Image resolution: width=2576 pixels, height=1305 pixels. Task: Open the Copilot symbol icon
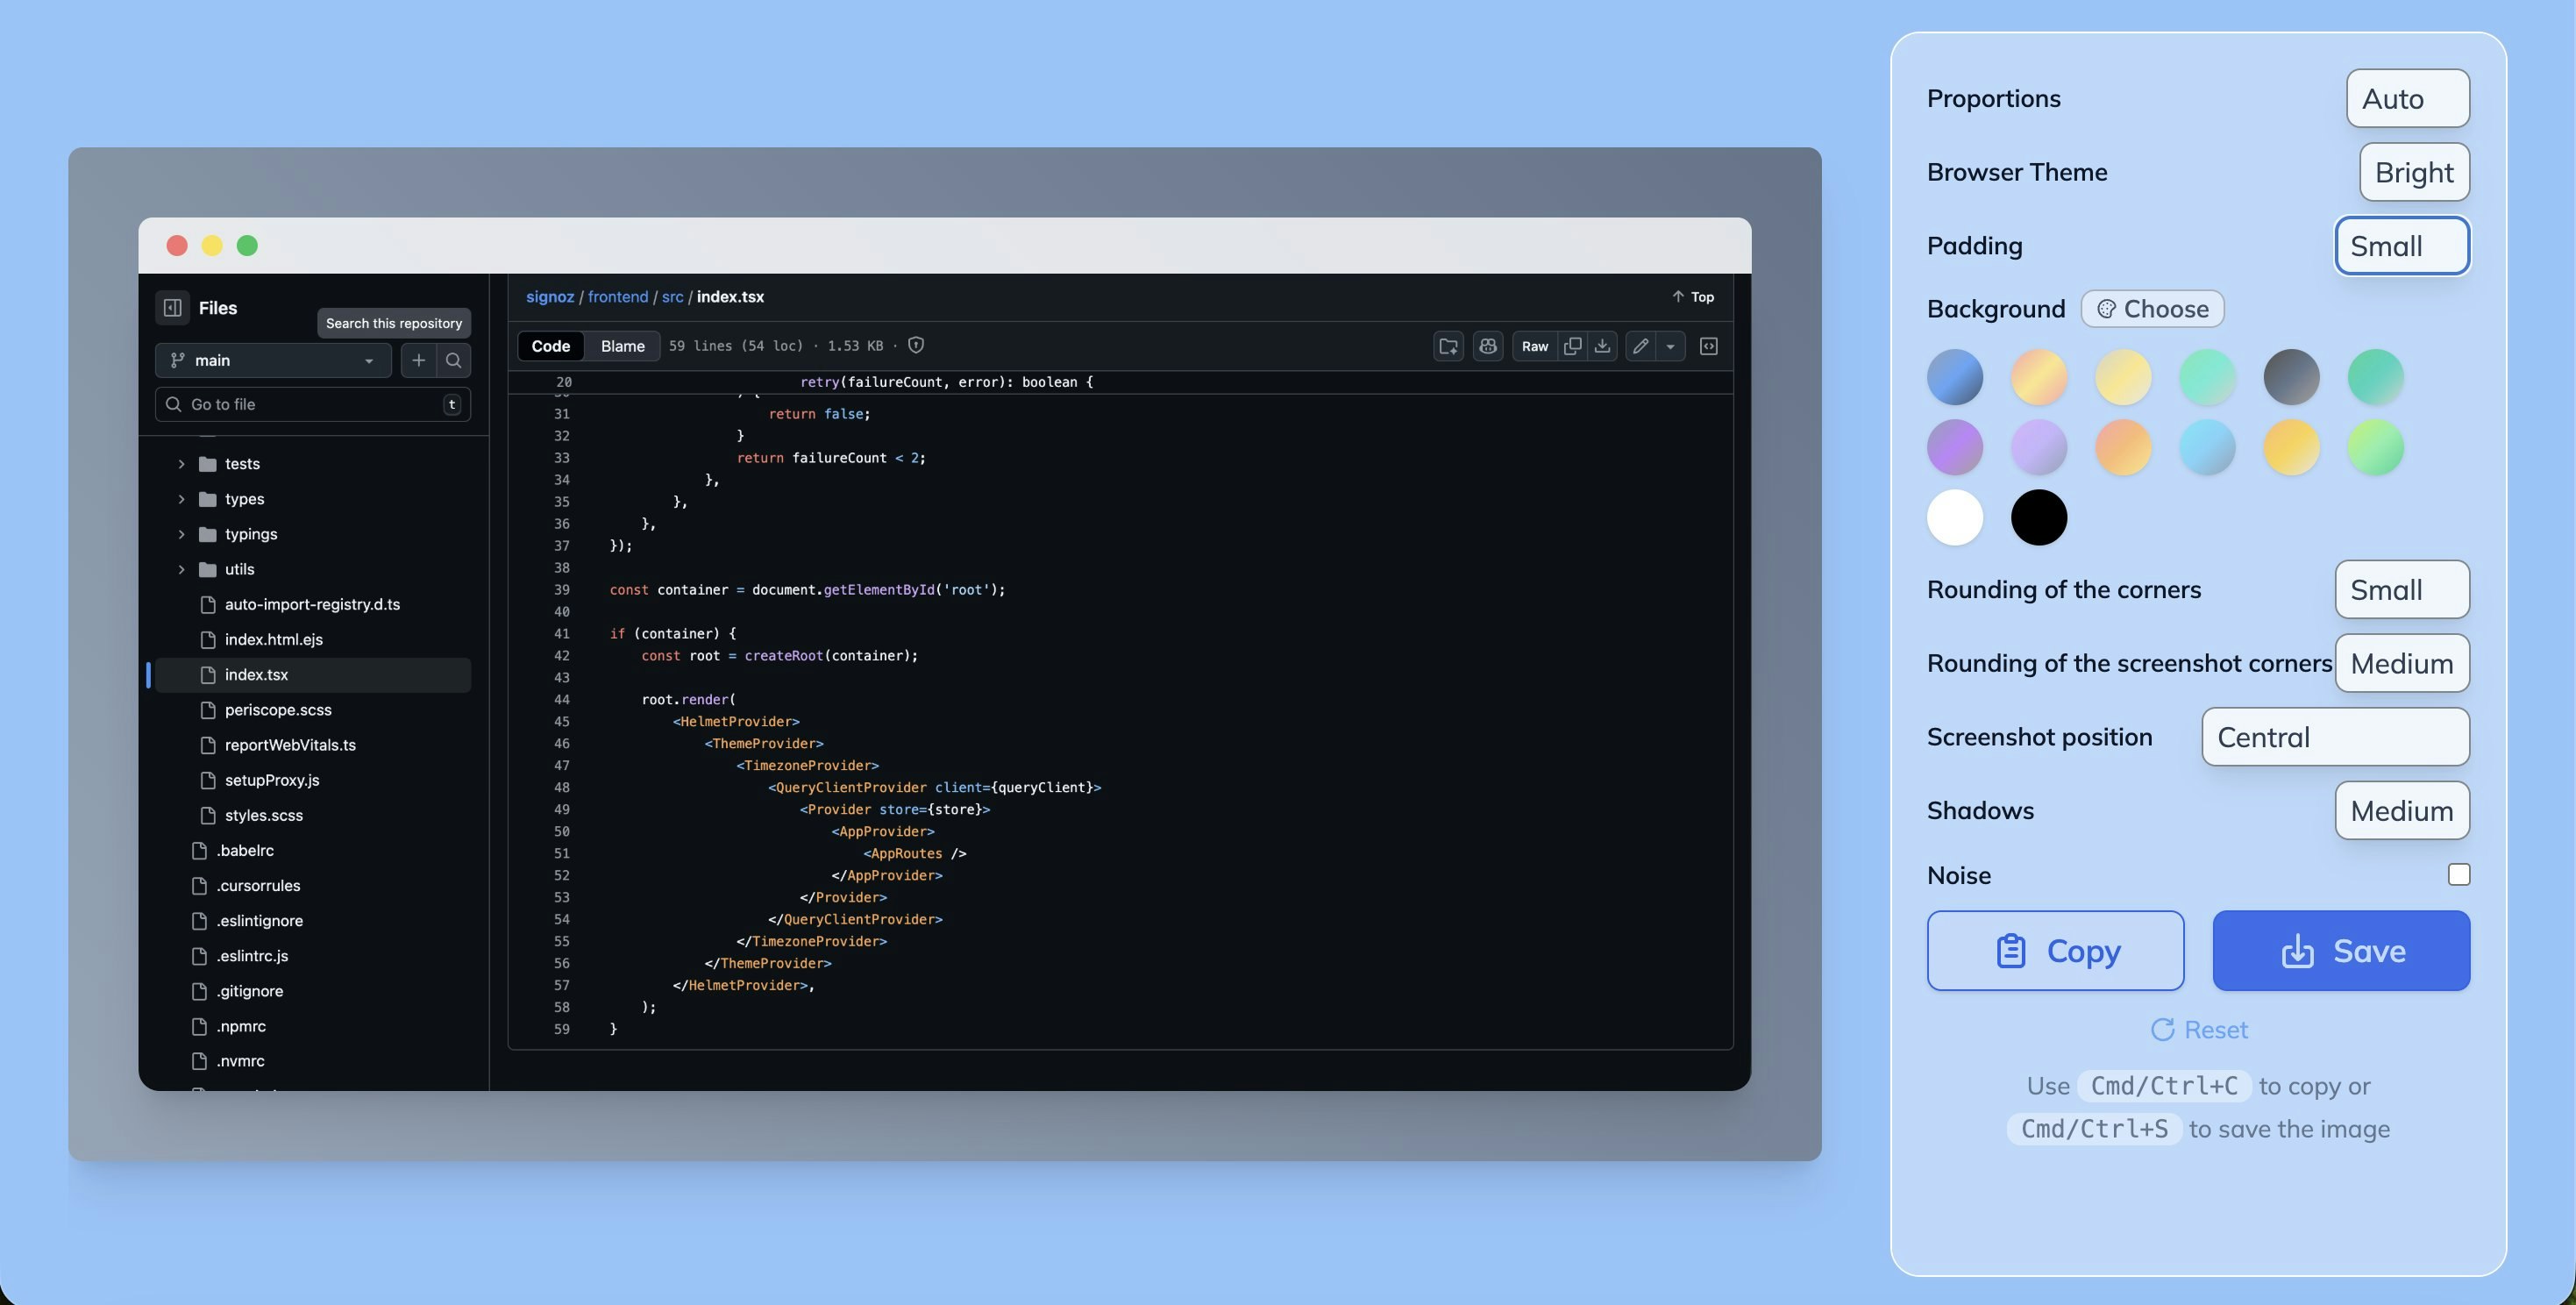tap(1488, 346)
